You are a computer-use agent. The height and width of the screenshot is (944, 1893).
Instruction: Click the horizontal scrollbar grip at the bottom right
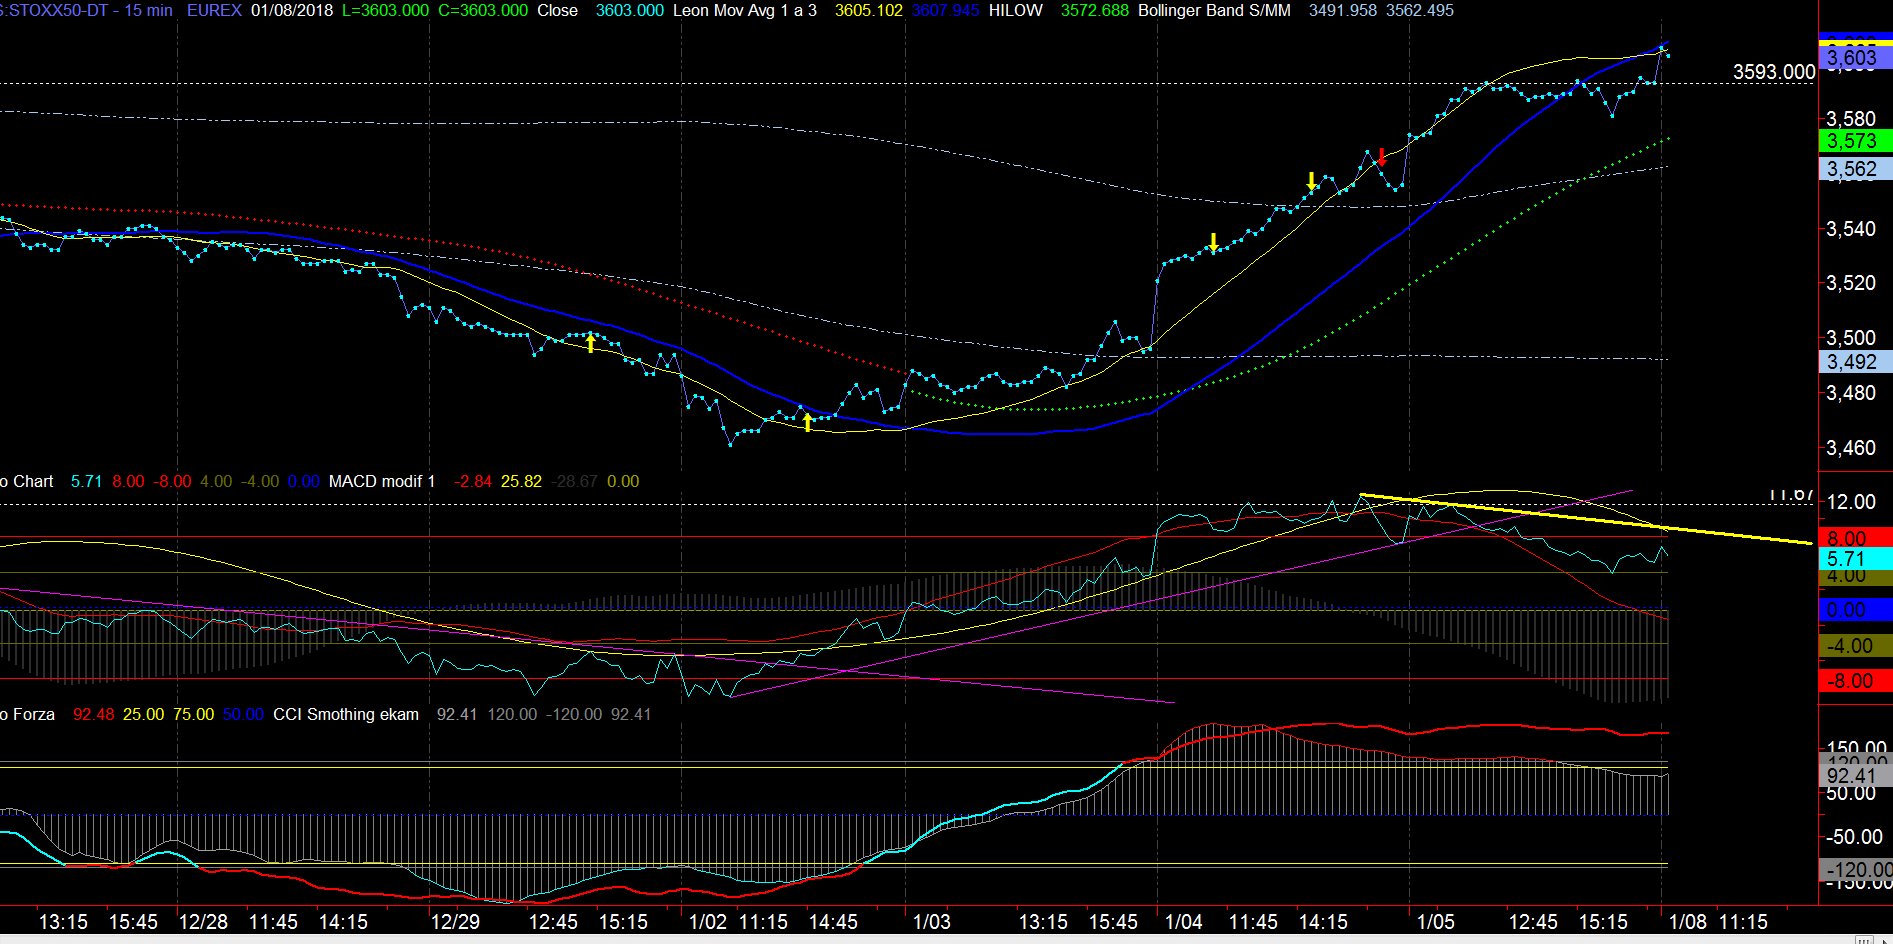pyautogui.click(x=1864, y=940)
